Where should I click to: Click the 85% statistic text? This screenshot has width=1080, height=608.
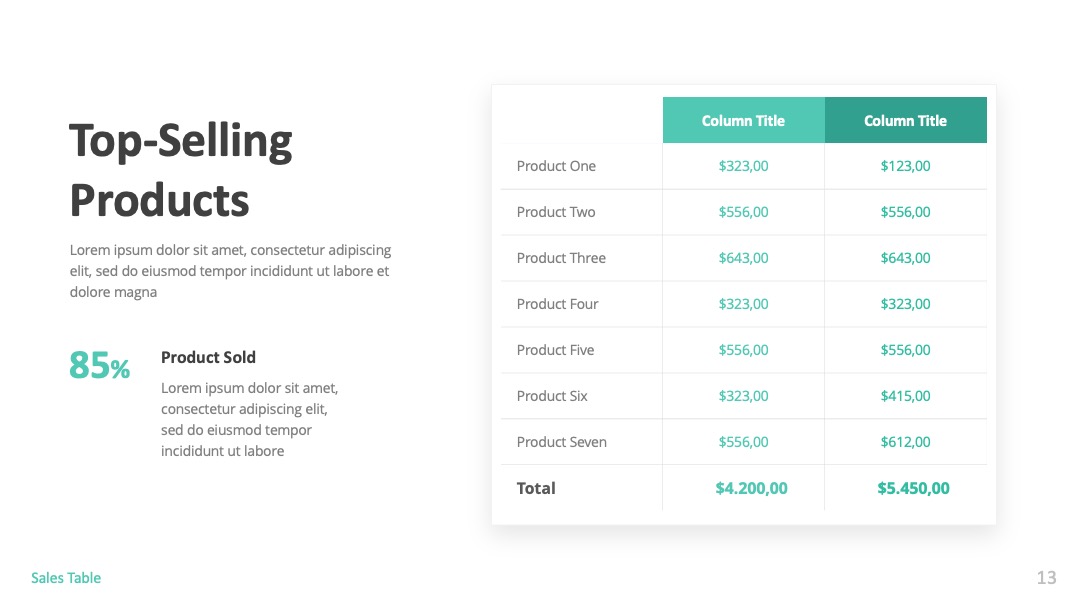99,365
